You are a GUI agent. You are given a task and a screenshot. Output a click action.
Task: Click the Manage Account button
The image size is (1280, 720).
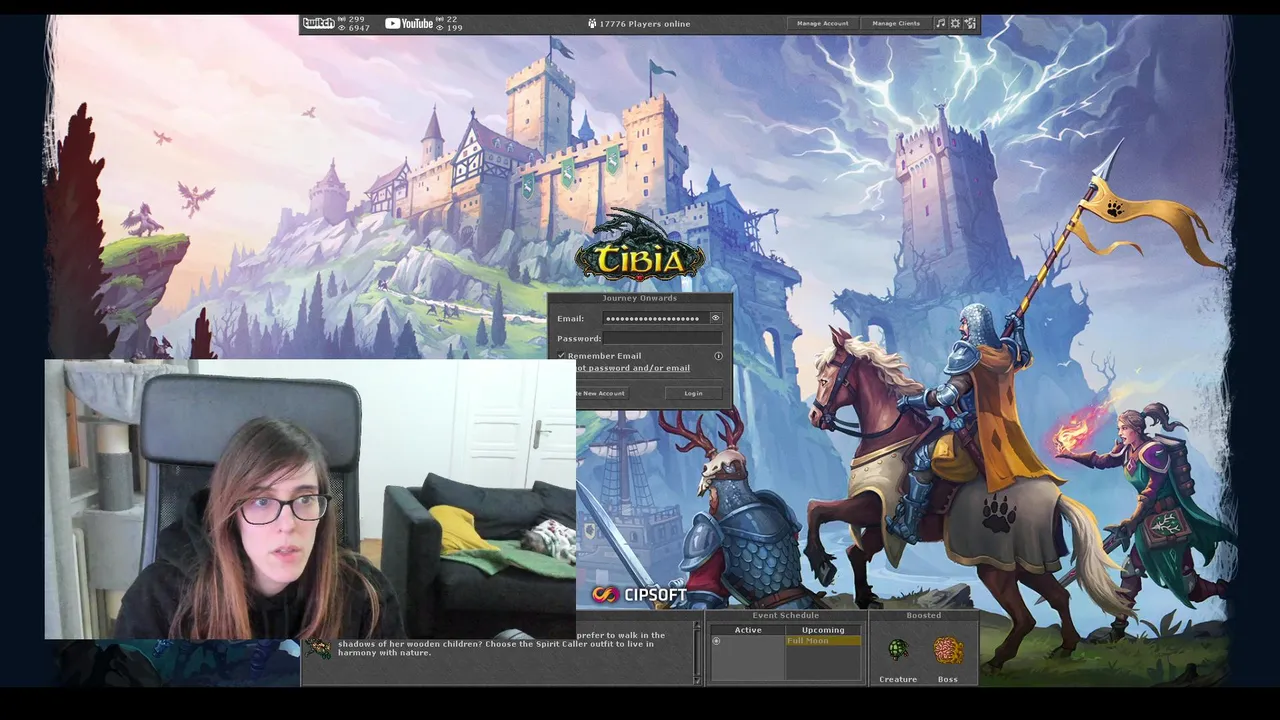pos(822,23)
